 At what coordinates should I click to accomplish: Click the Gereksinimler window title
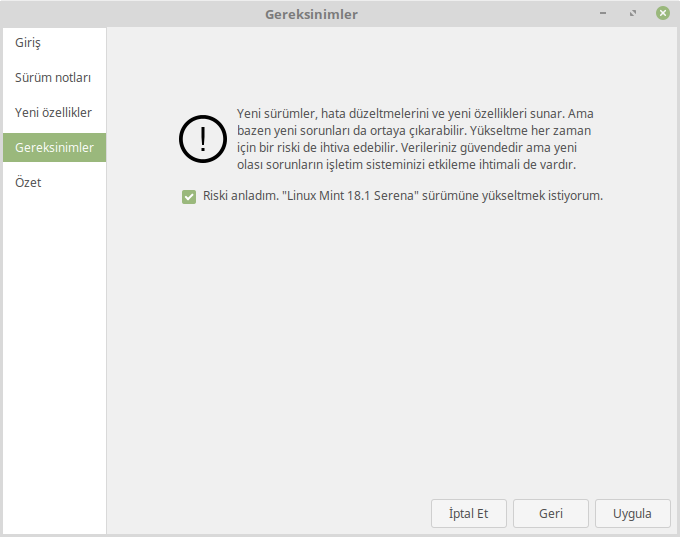tap(311, 14)
